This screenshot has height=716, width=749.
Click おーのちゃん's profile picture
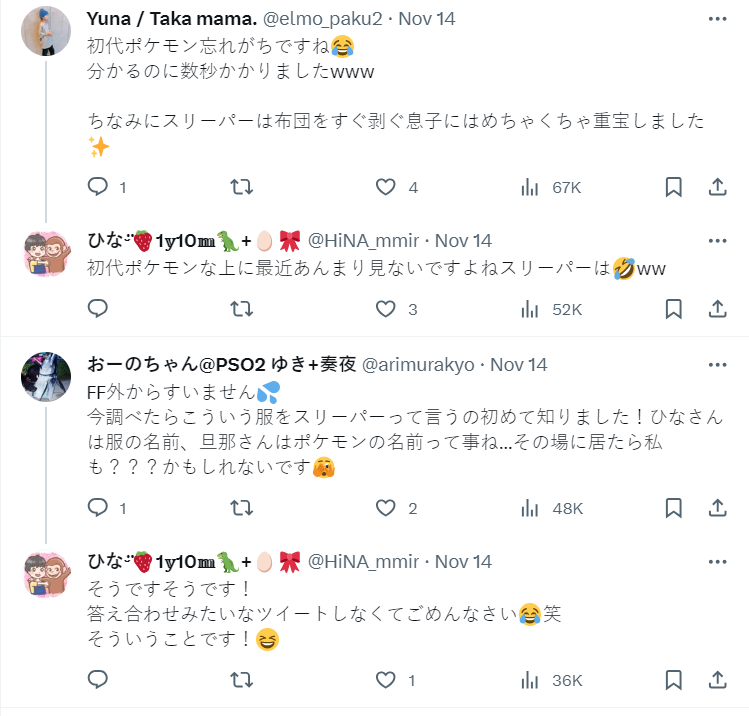[46, 376]
